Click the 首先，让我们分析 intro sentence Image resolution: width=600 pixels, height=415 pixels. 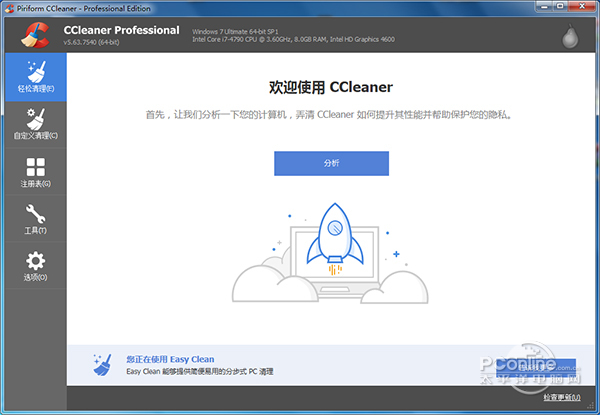click(x=329, y=114)
